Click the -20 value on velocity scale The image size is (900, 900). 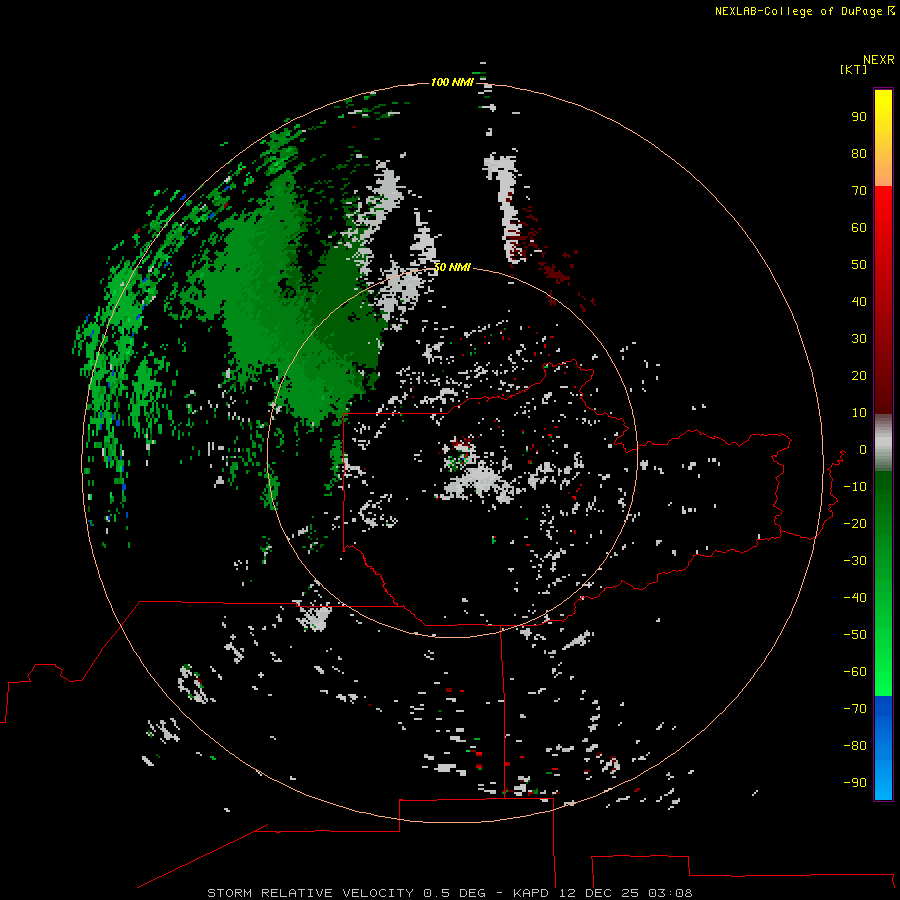855,523
